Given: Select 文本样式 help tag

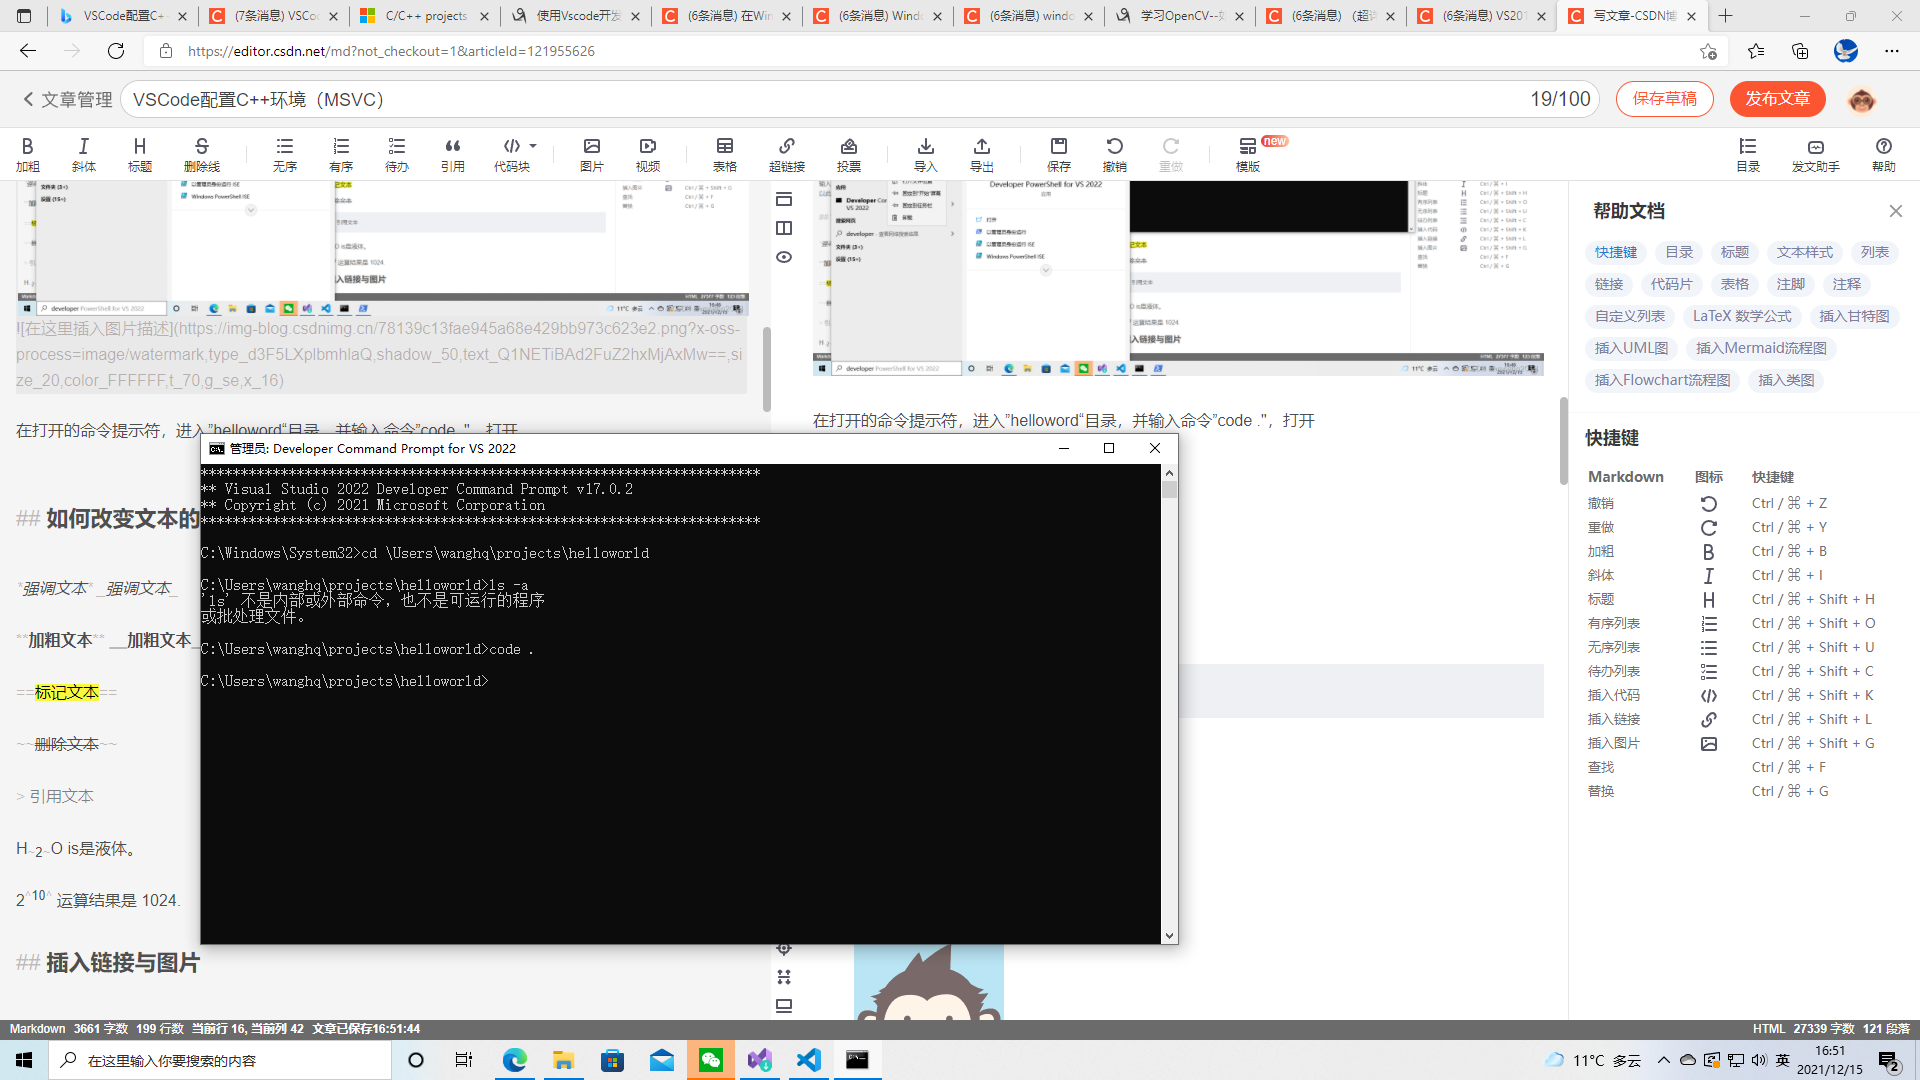Looking at the screenshot, I should pyautogui.click(x=1805, y=252).
